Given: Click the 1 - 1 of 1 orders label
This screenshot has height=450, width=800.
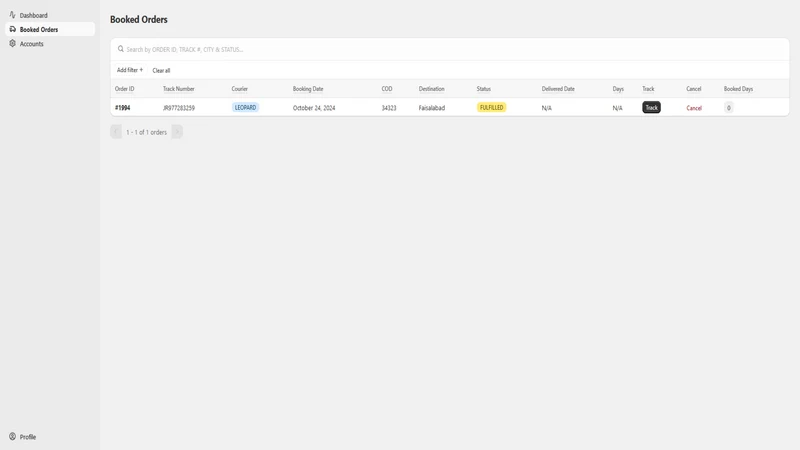Looking at the screenshot, I should pos(146,132).
